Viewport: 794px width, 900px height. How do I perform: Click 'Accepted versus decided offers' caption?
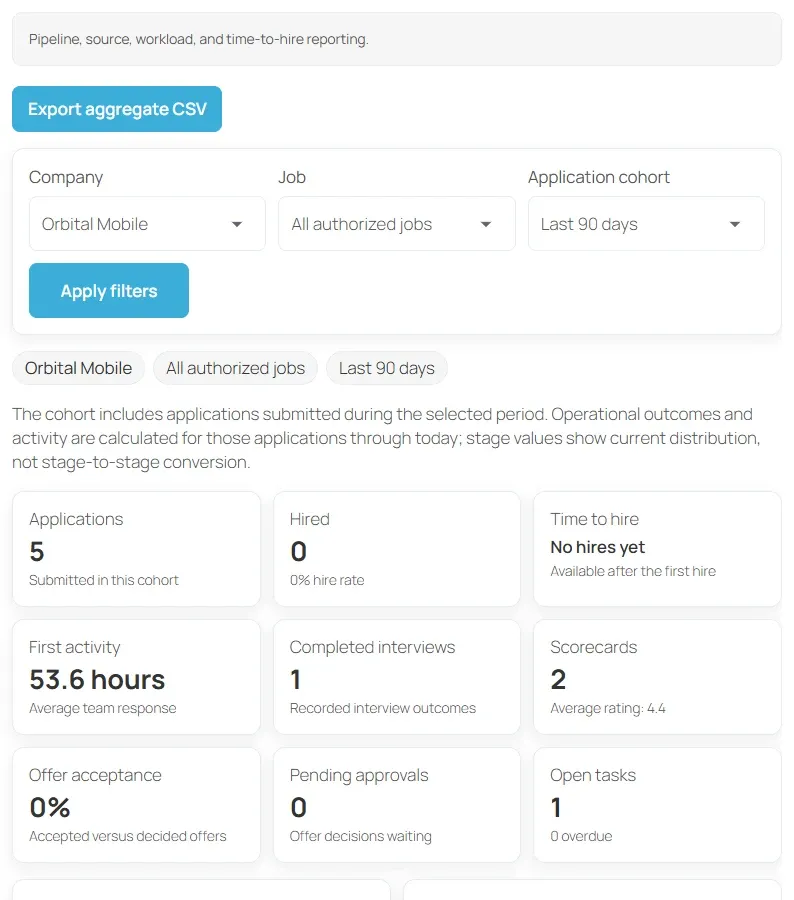pyautogui.click(x=128, y=836)
